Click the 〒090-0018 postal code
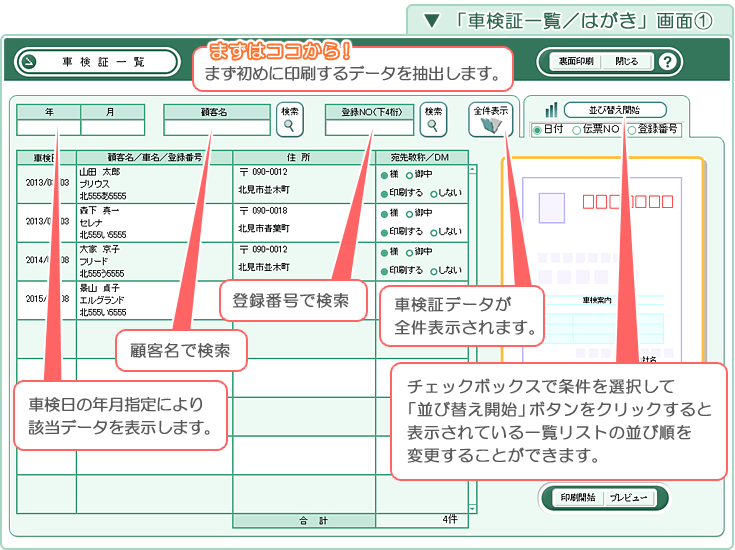 263,211
